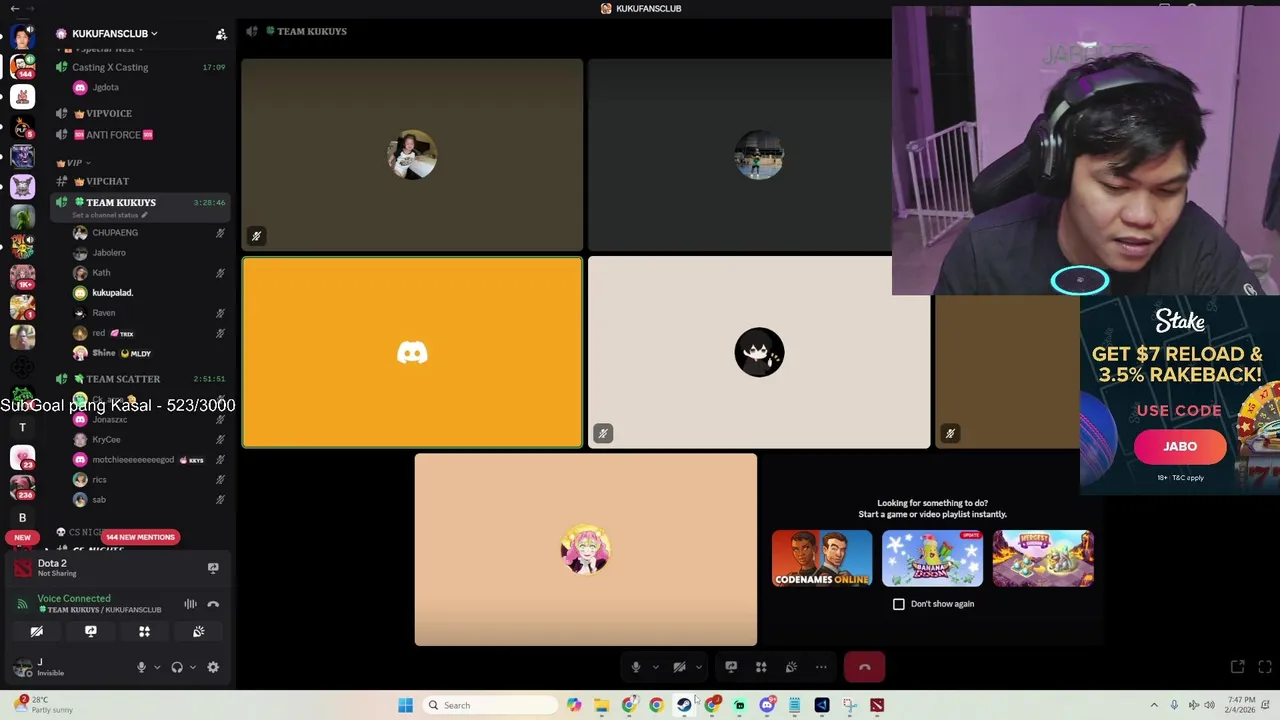Check the Don't show again box
The image size is (1280, 720).
click(899, 604)
